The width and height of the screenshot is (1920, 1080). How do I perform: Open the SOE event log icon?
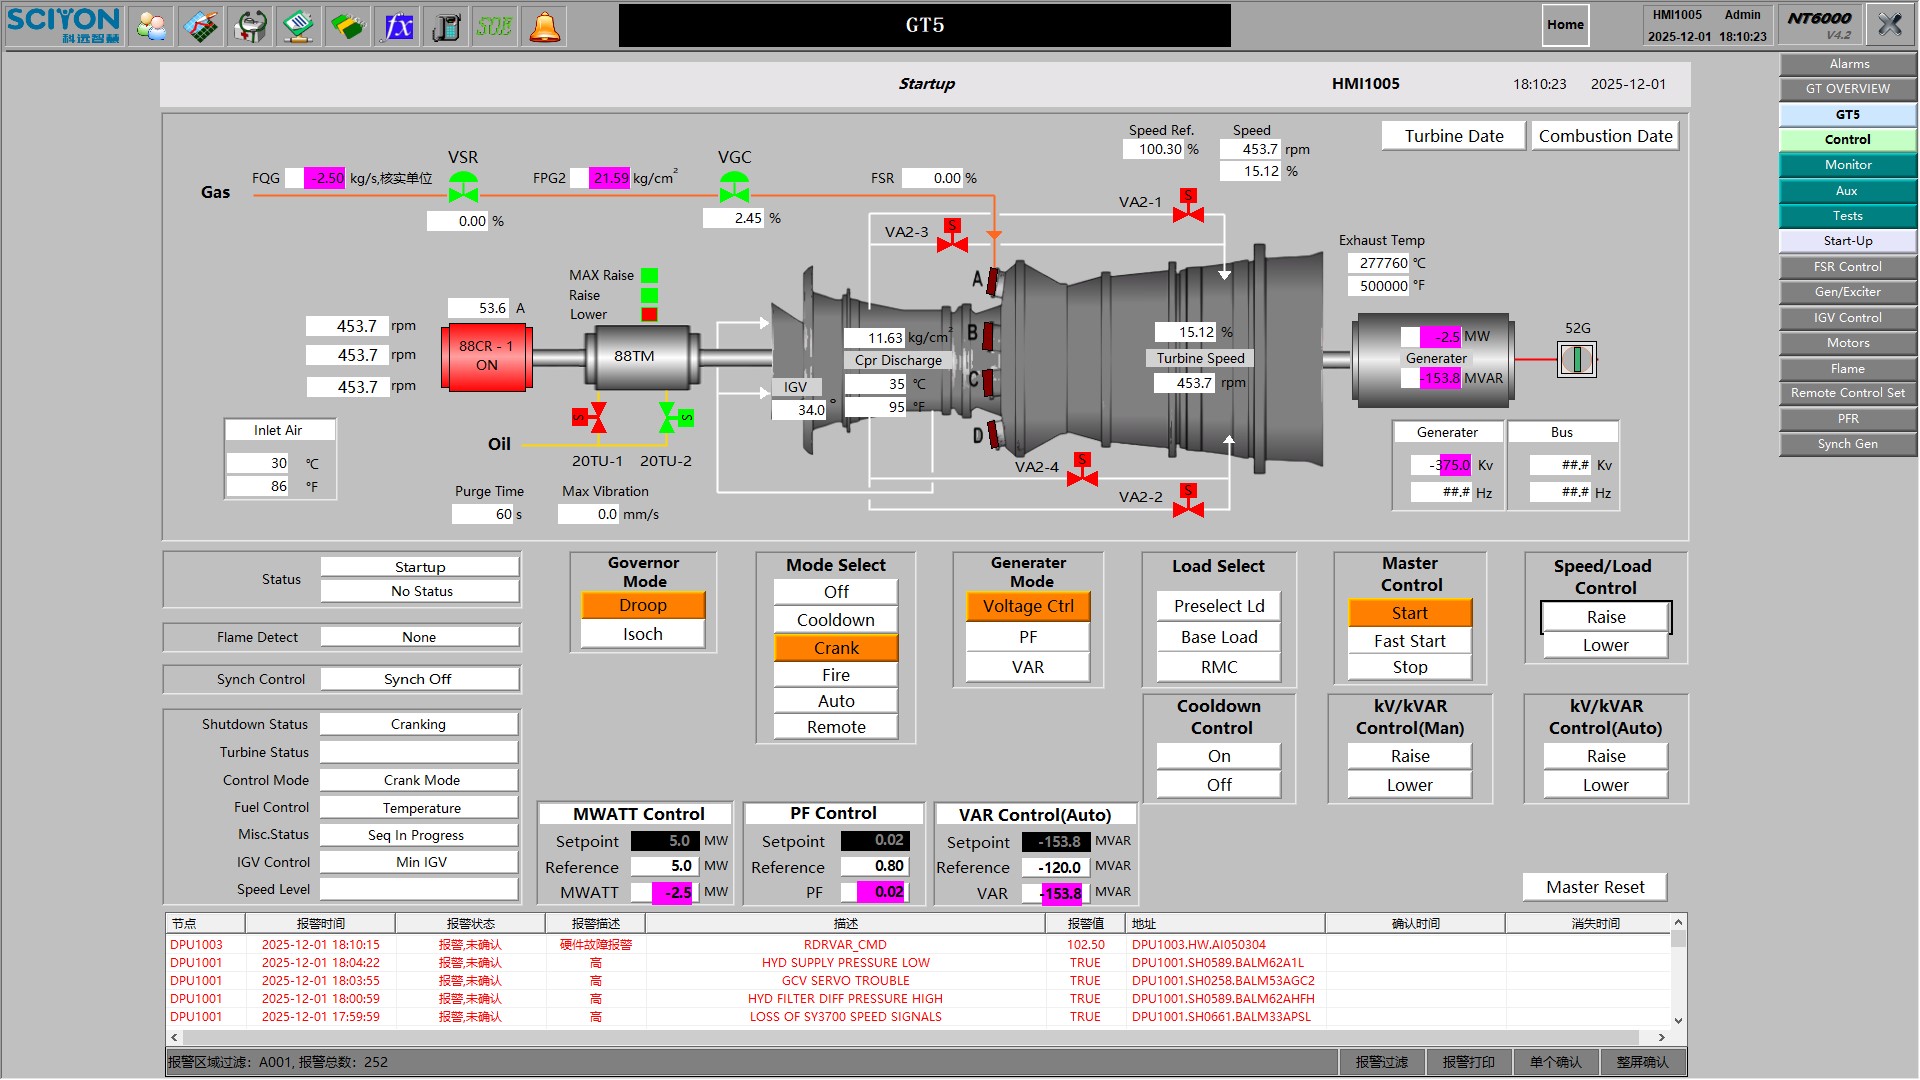pos(495,26)
